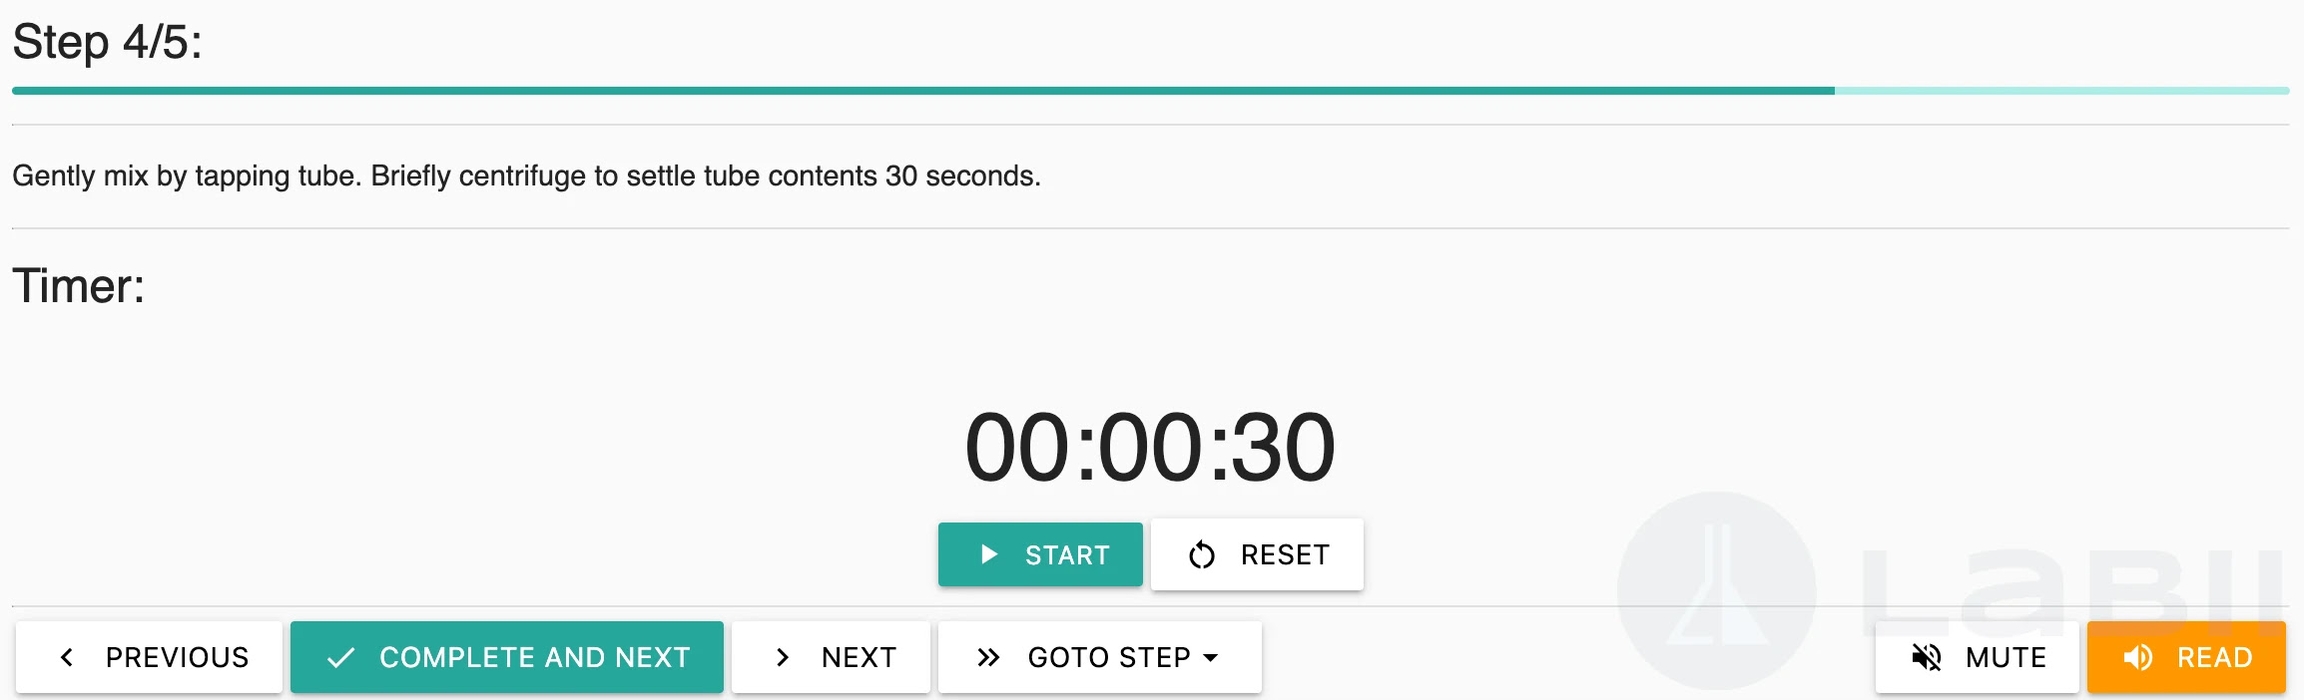Go back with the PREVIOUS button
The height and width of the screenshot is (700, 2304).
click(x=149, y=657)
